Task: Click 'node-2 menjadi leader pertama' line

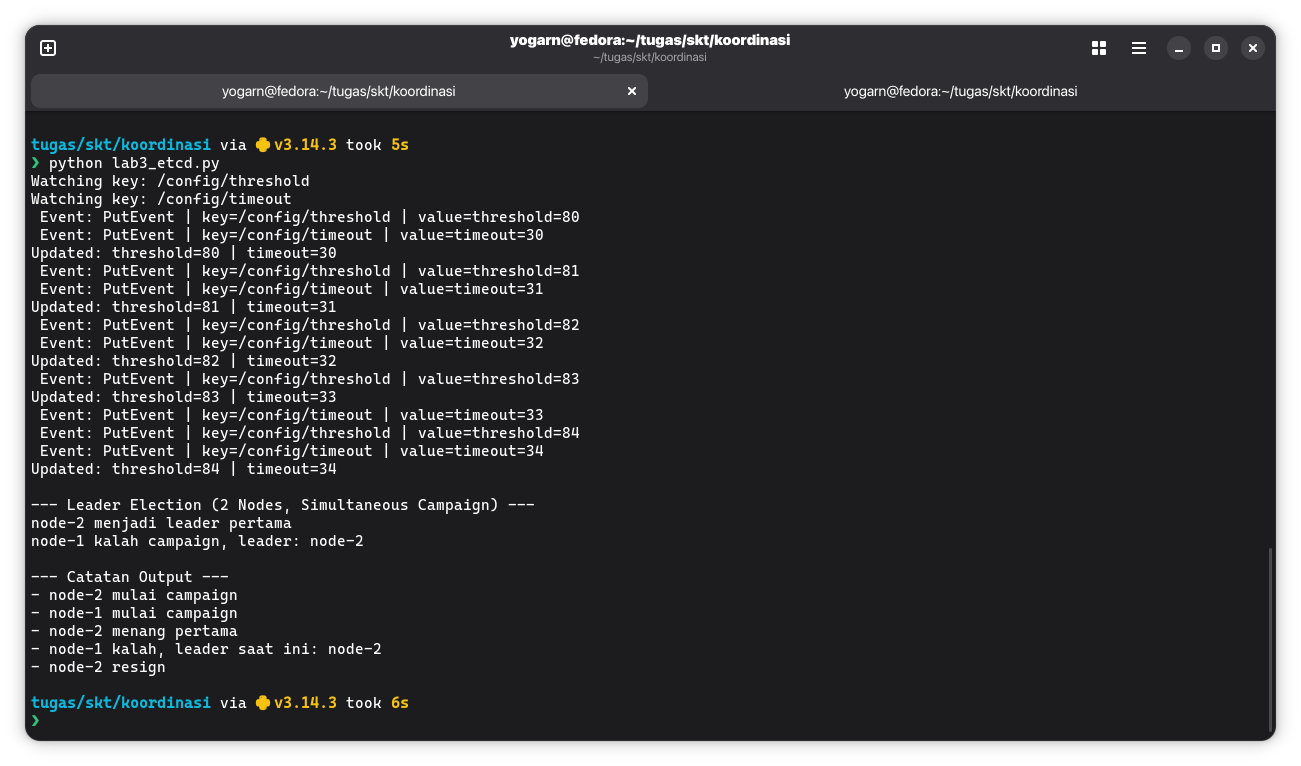Action: tap(161, 523)
